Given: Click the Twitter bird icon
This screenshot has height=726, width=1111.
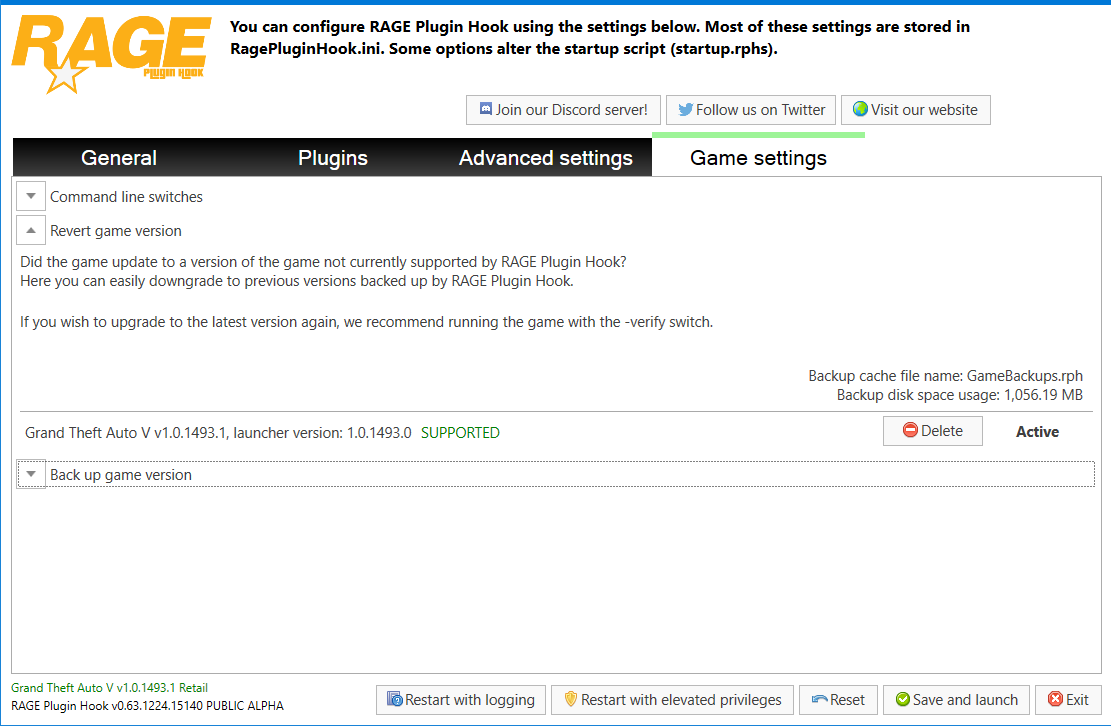Looking at the screenshot, I should click(685, 110).
